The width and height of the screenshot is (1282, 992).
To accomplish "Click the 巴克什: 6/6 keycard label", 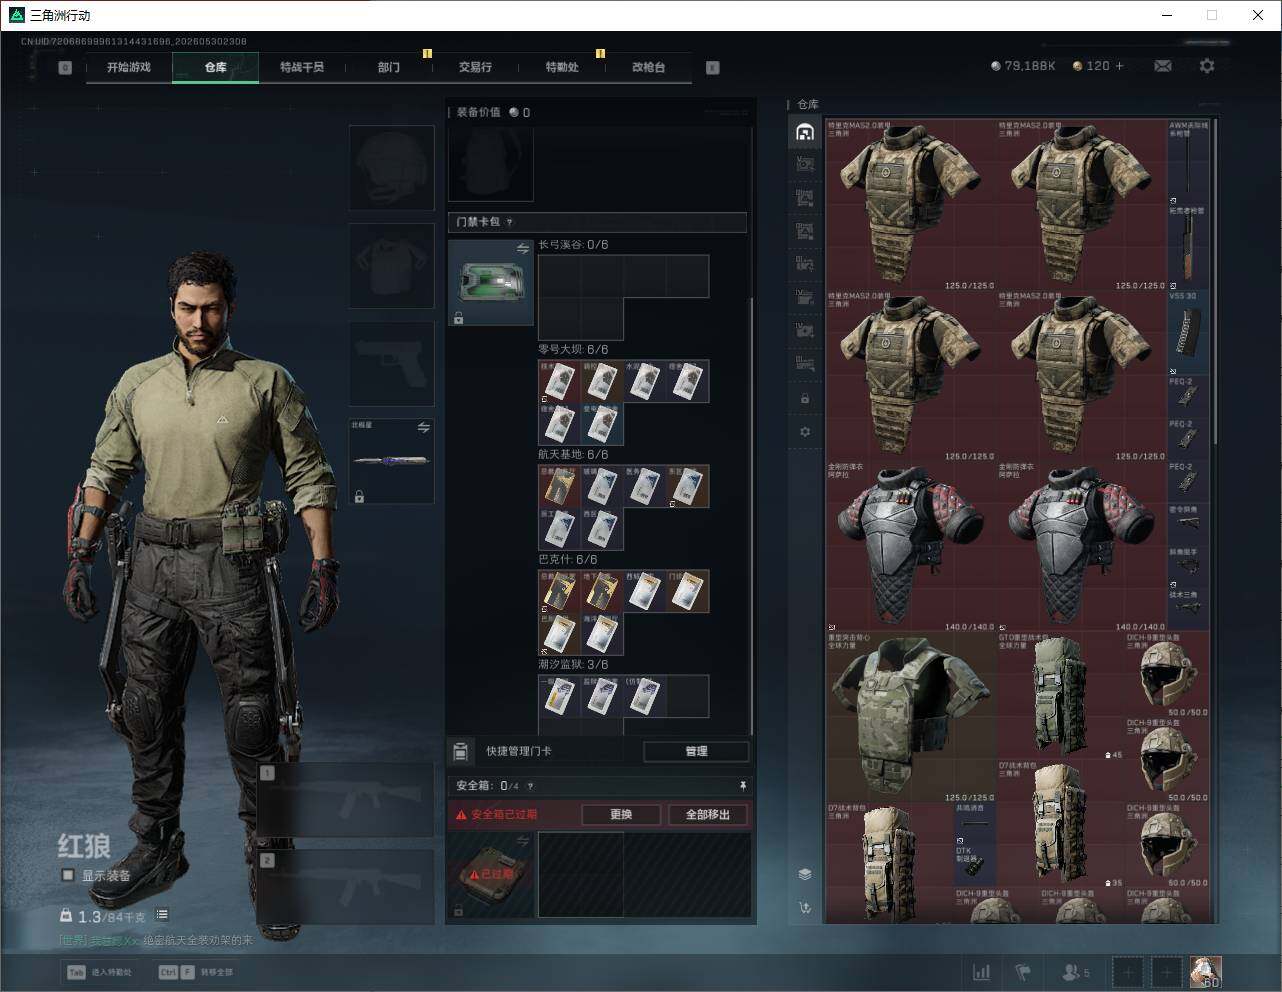I will point(568,560).
